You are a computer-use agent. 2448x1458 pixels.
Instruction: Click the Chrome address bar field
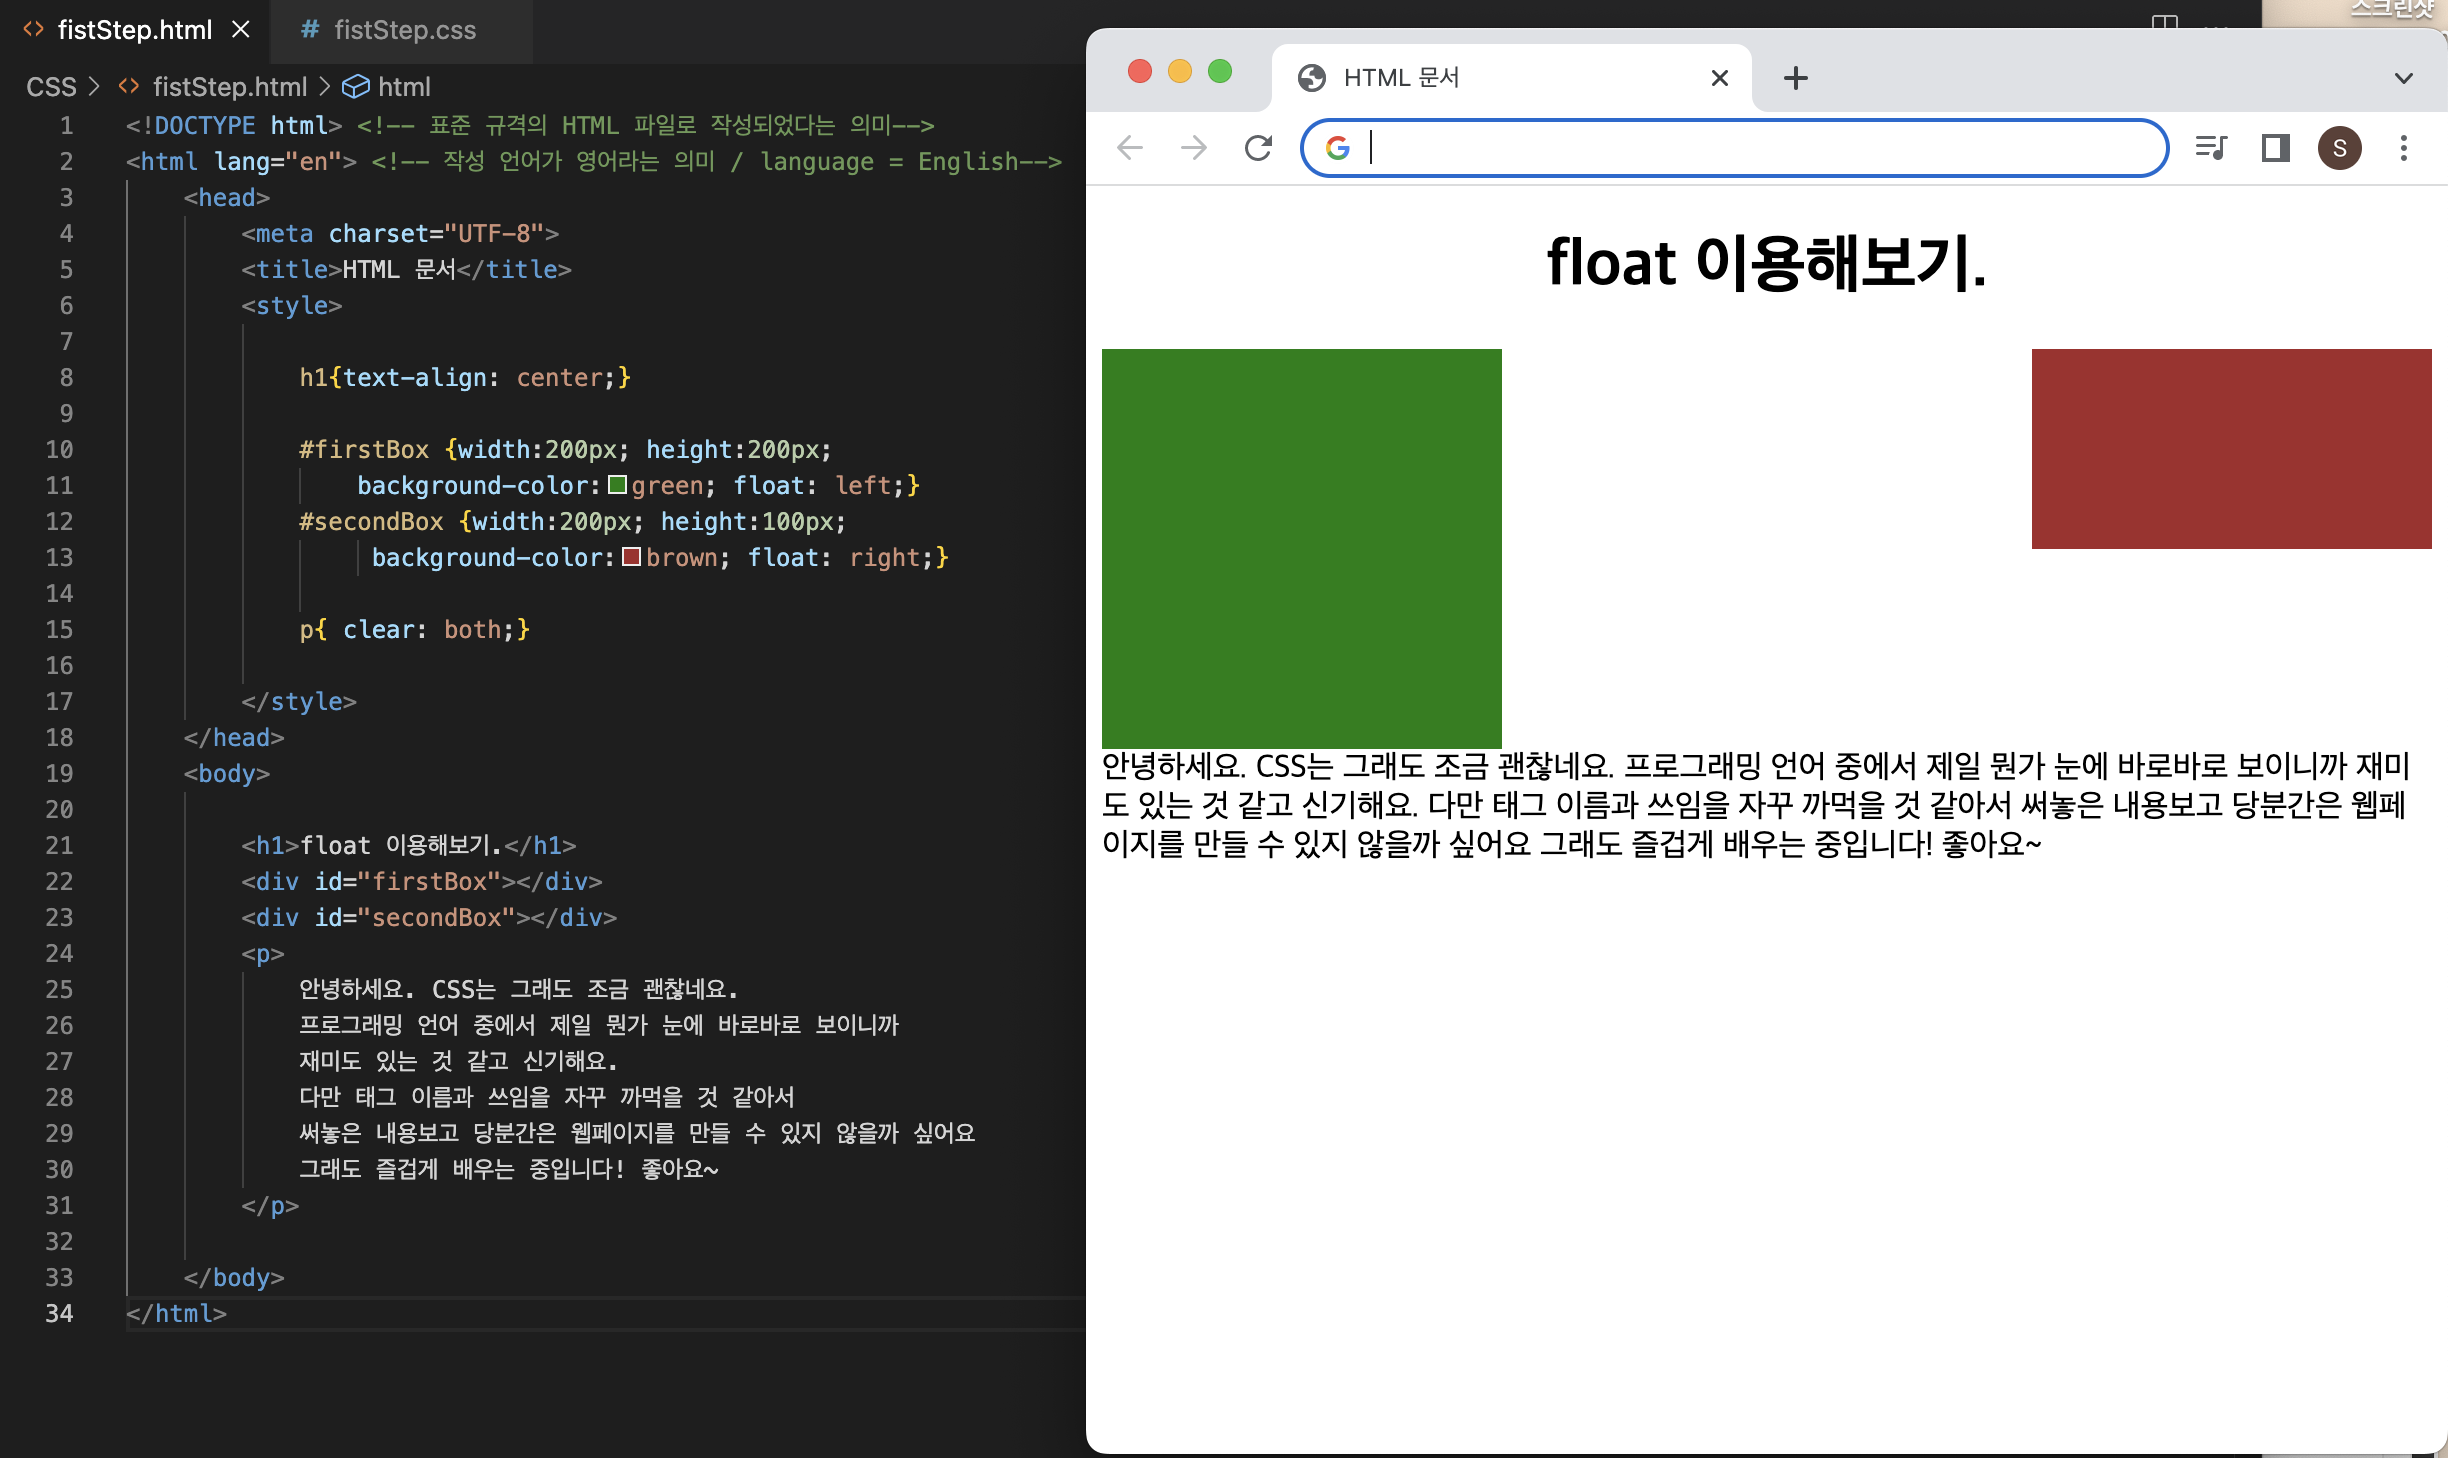click(1760, 148)
